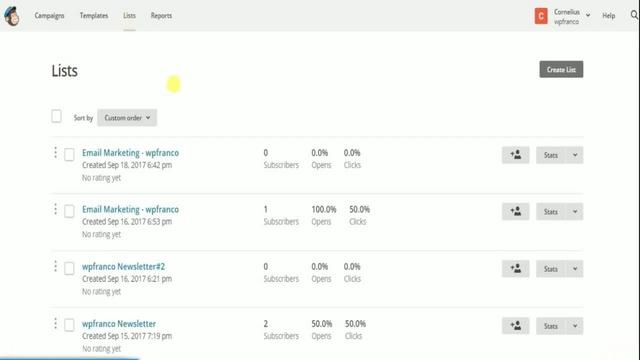Expand Stats arrow for Sep 16 6:53 pm list
The image size is (640, 360).
575,211
